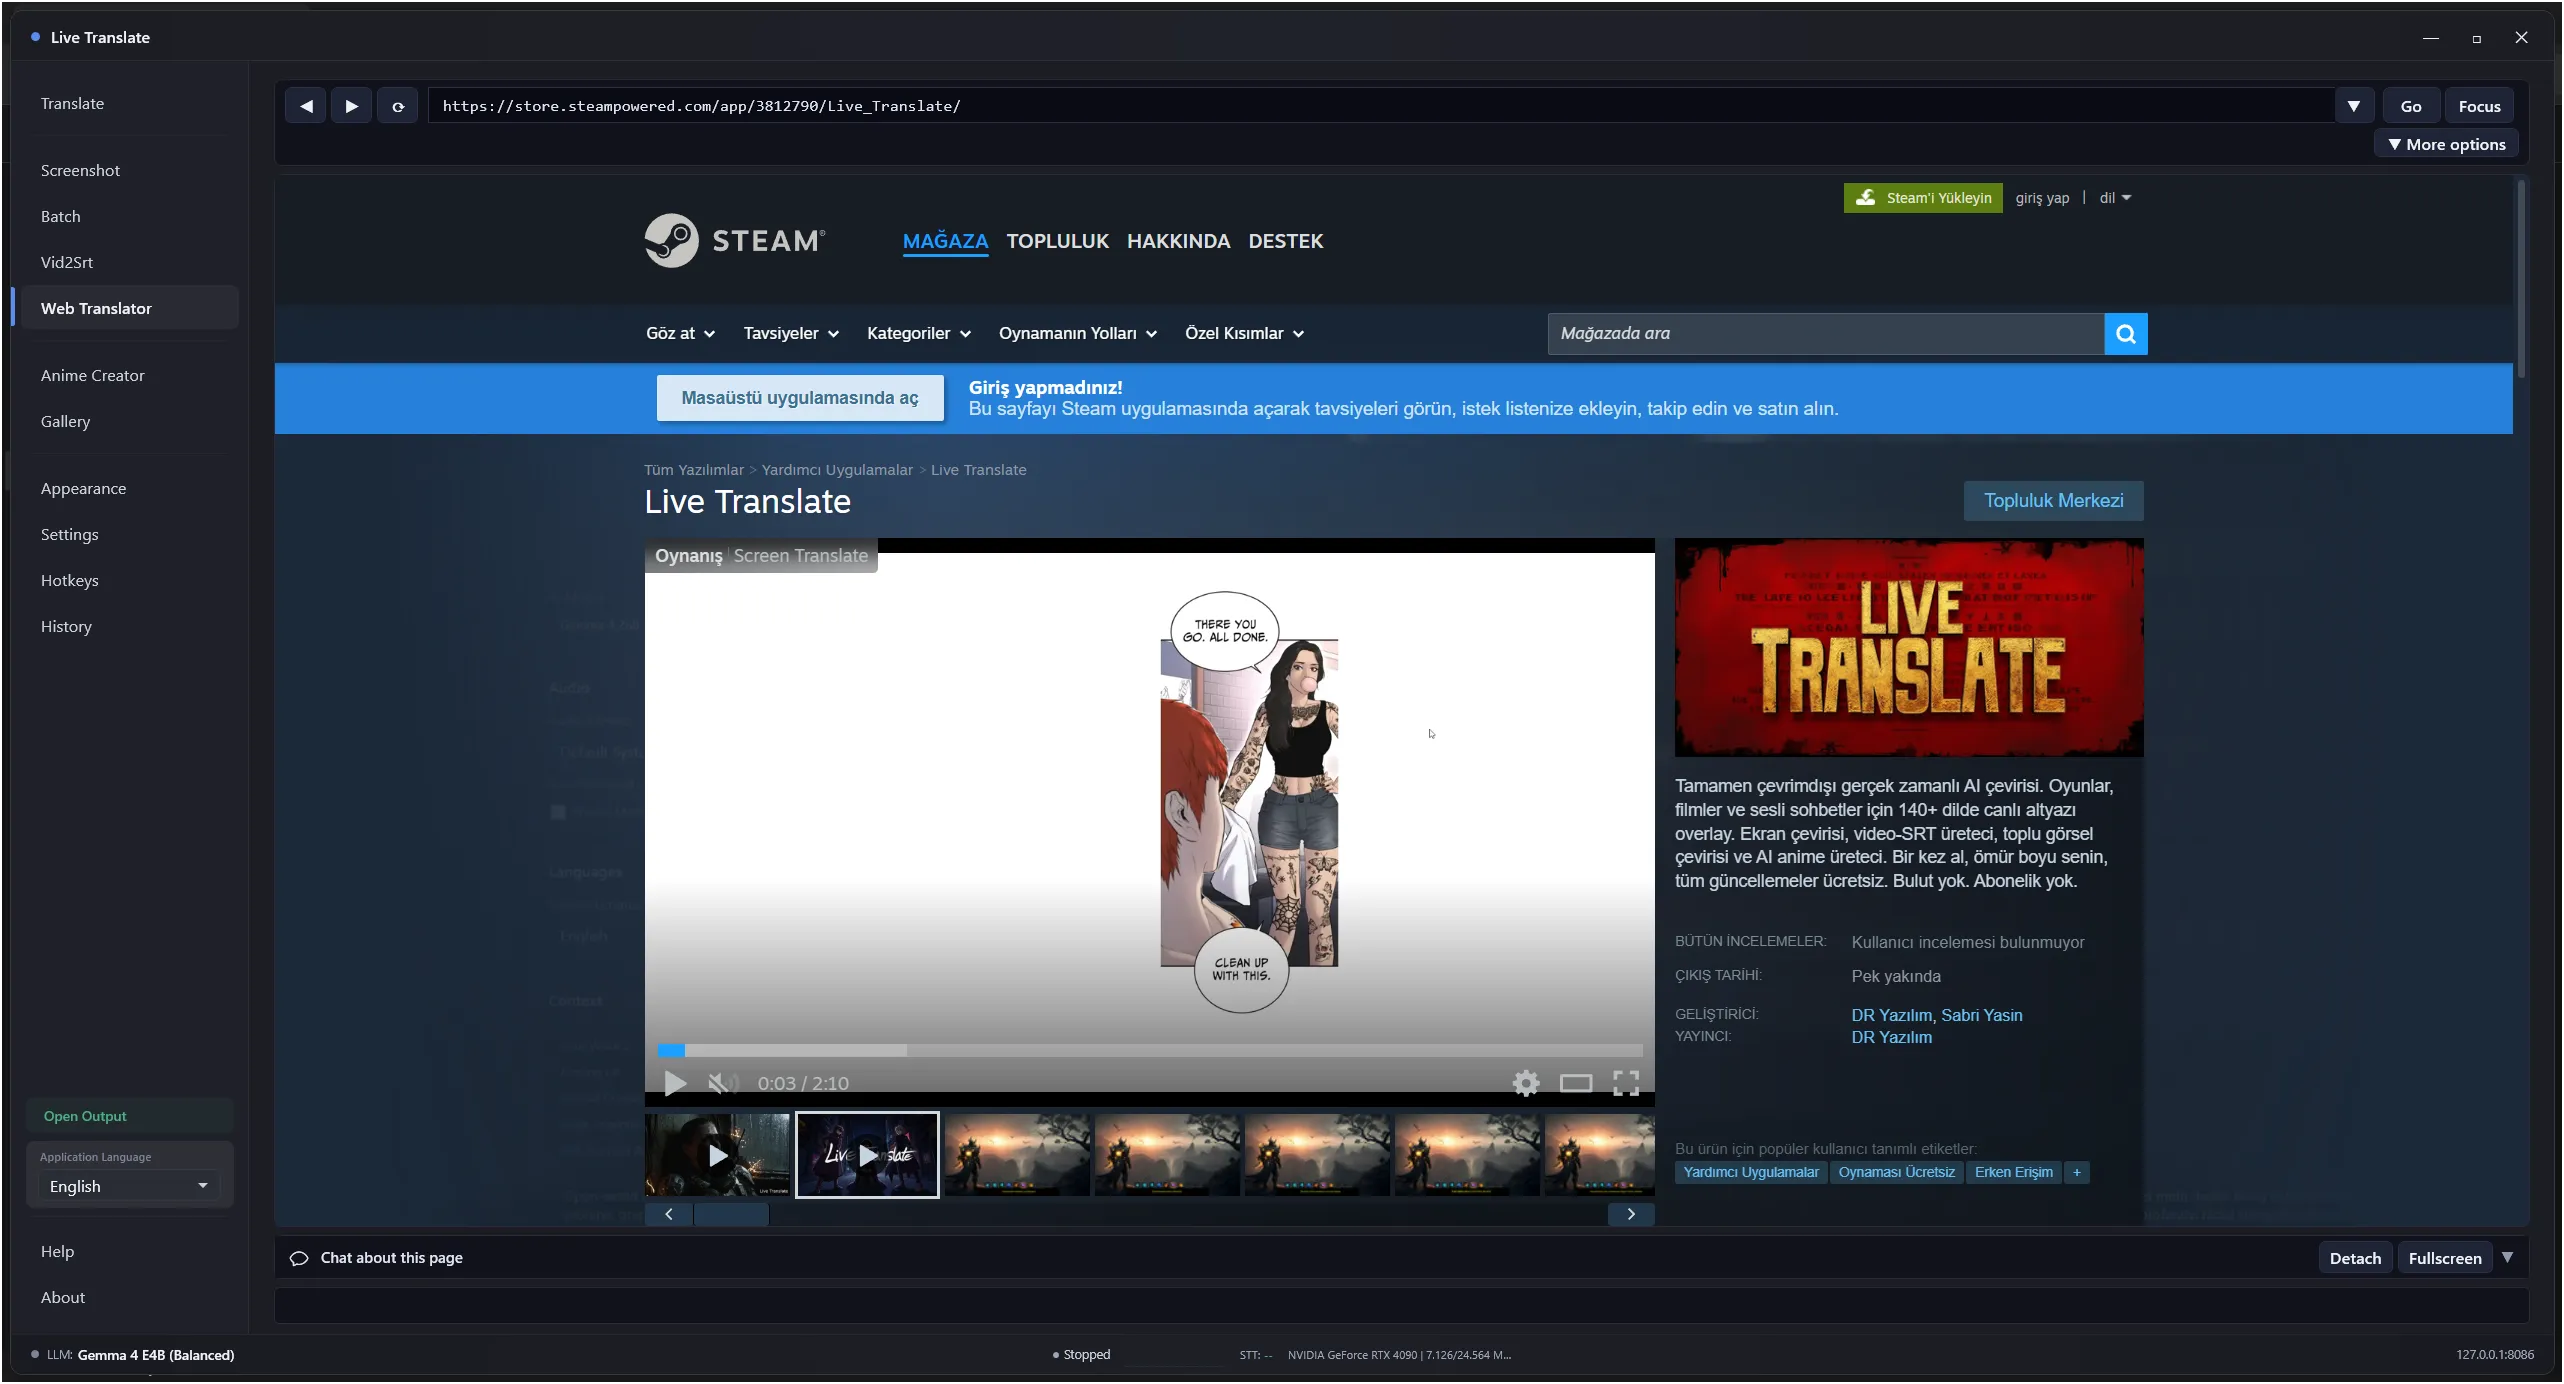
Task: Click the Go button
Action: [x=2410, y=106]
